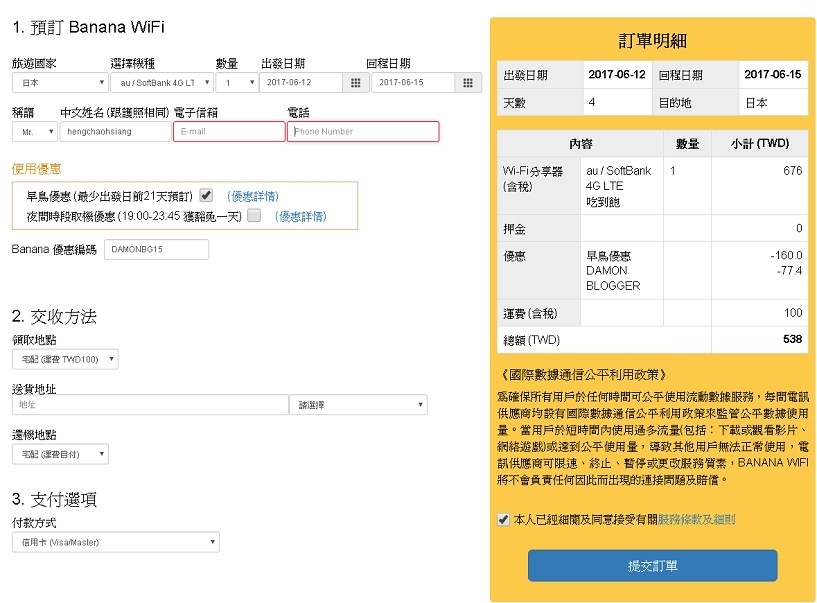The height and width of the screenshot is (603, 817).
Task: Select the 國際數據通信公平利用政策 policy heading
Action: (584, 375)
